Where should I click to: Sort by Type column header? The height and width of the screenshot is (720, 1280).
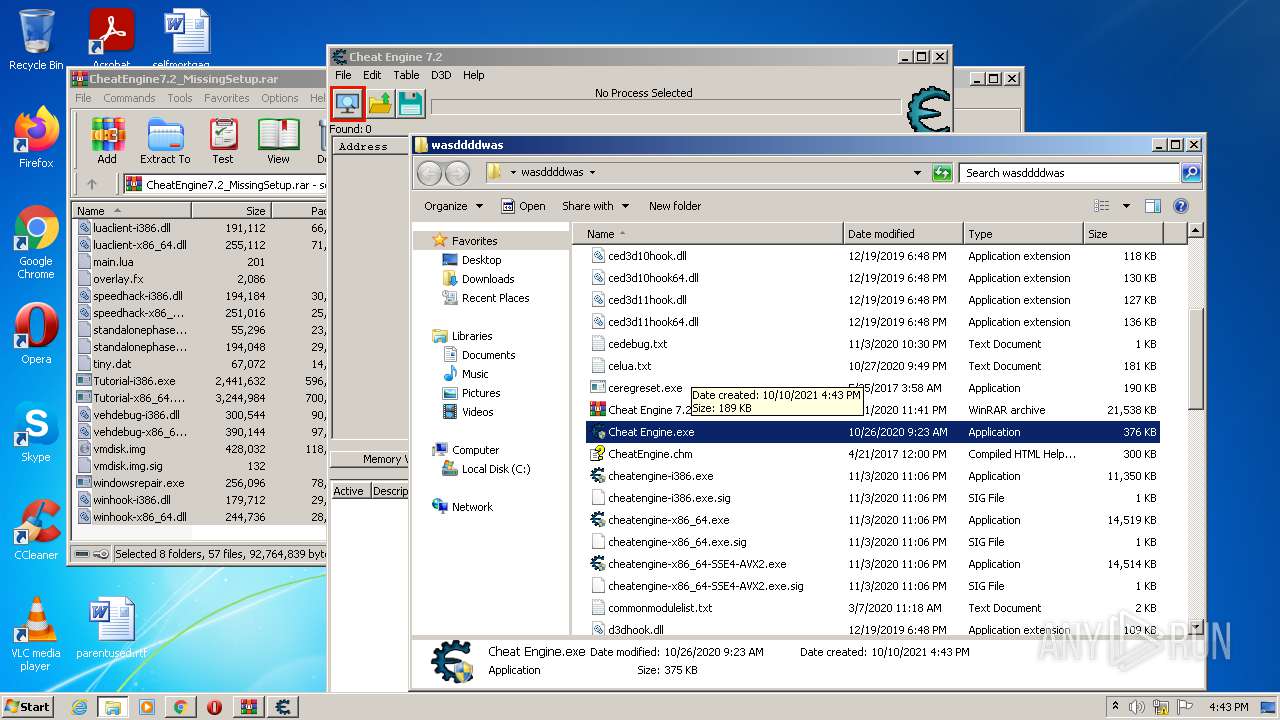(1023, 234)
